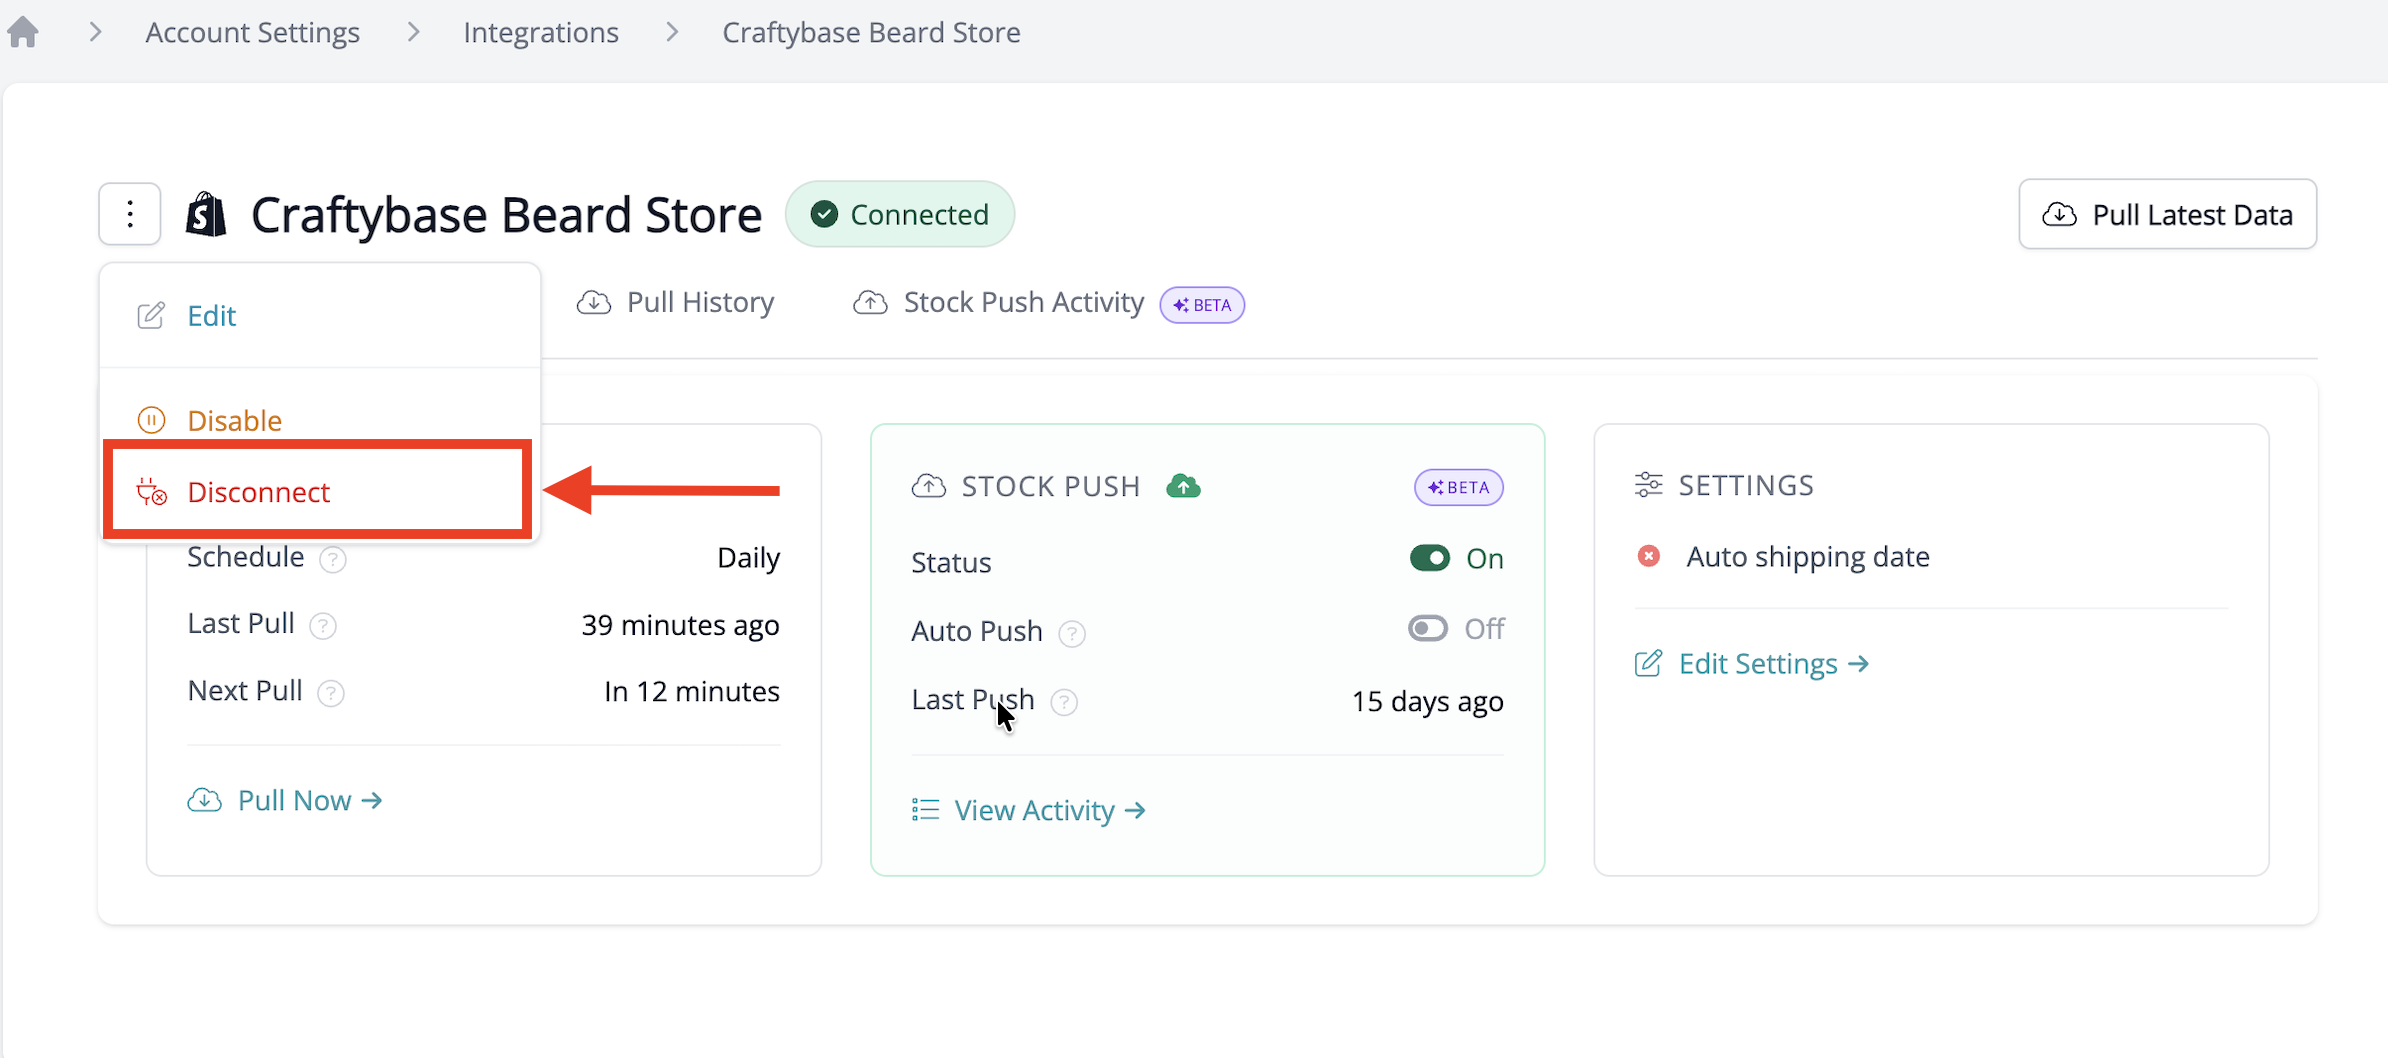Click the red X beside Auto shipping date

point(1649,556)
